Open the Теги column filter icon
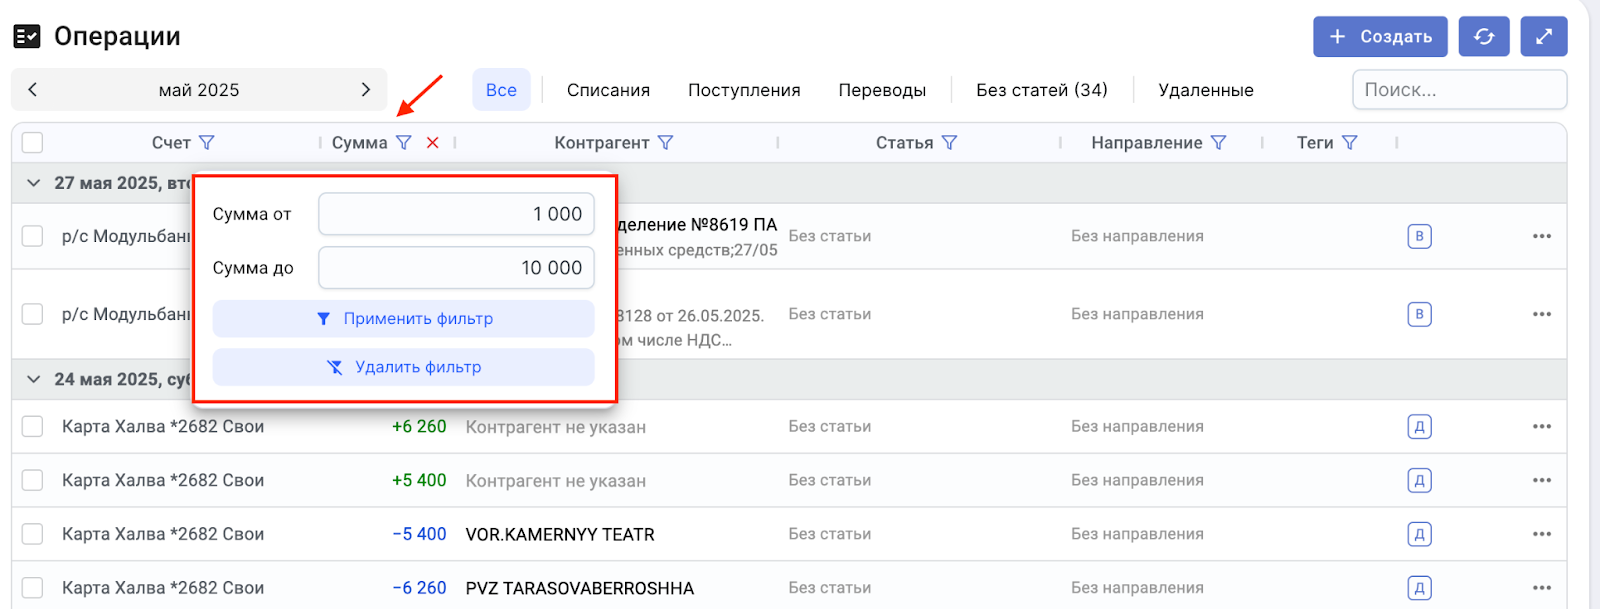This screenshot has height=609, width=1600. click(x=1350, y=143)
